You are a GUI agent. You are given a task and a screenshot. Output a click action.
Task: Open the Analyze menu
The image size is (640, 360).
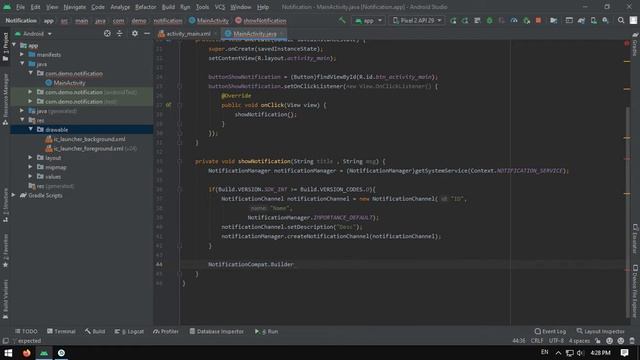120,7
